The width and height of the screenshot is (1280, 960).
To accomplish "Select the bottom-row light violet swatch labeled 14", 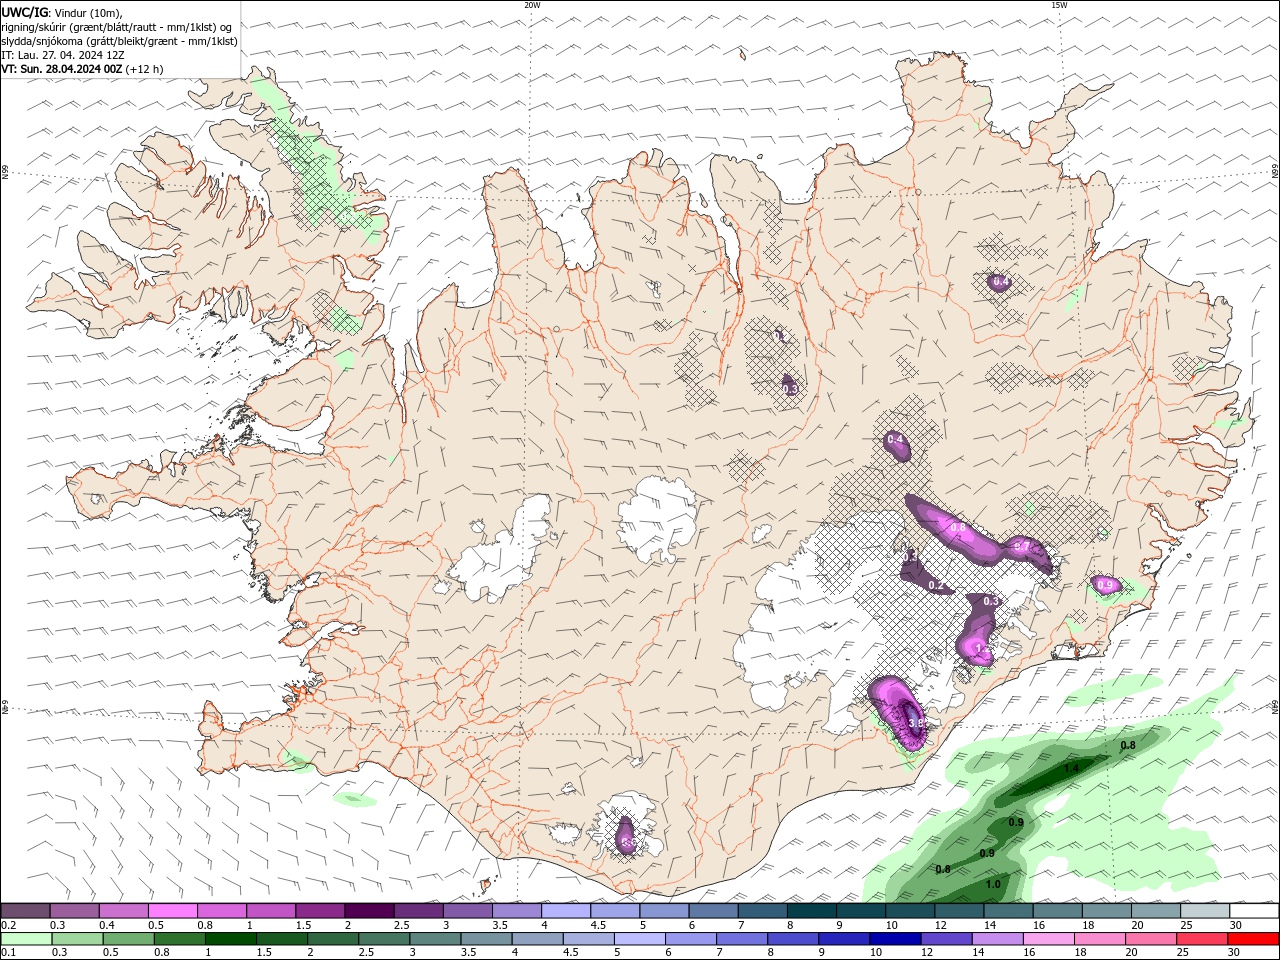I will 996,939.
